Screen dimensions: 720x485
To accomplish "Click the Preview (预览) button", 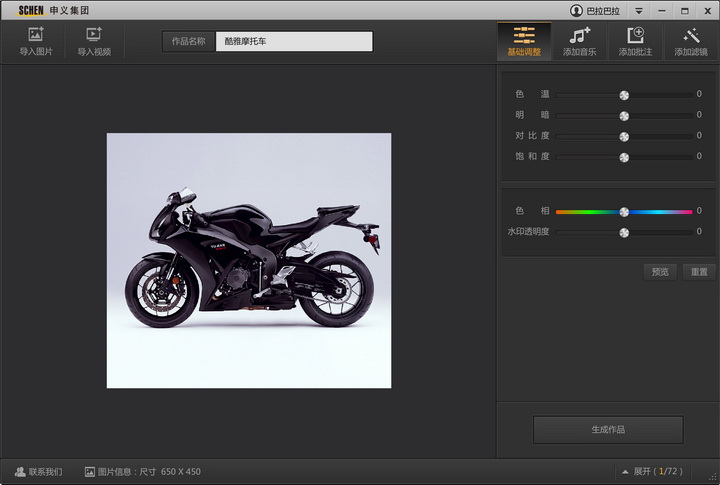I will [x=660, y=272].
